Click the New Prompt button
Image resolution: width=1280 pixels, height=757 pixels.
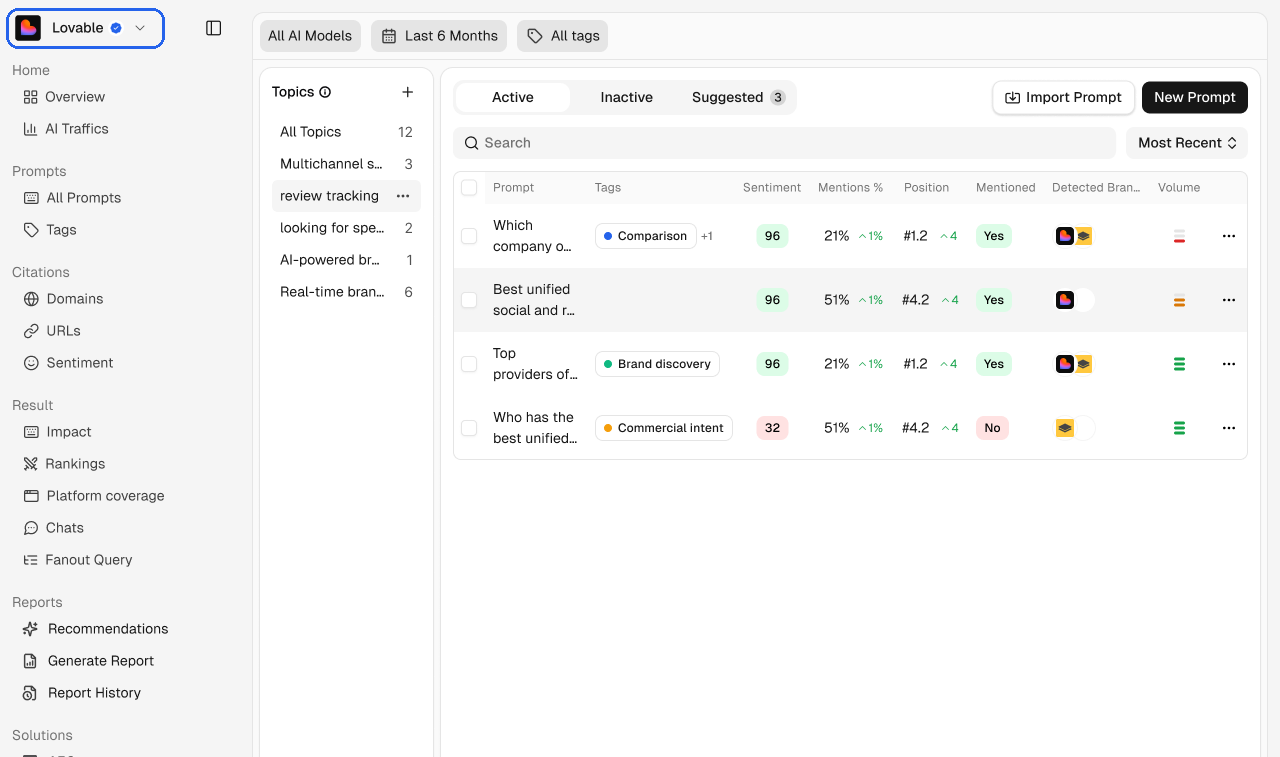click(1195, 97)
